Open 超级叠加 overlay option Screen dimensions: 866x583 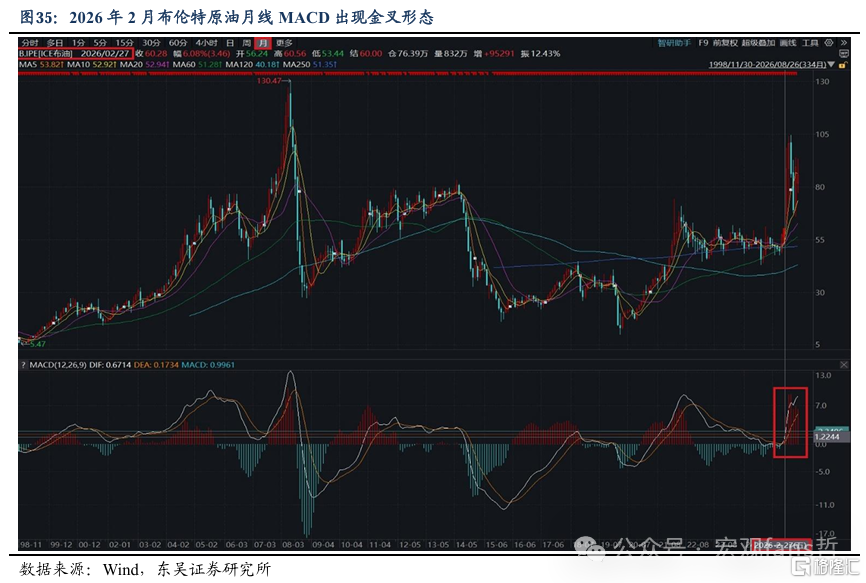(758, 43)
